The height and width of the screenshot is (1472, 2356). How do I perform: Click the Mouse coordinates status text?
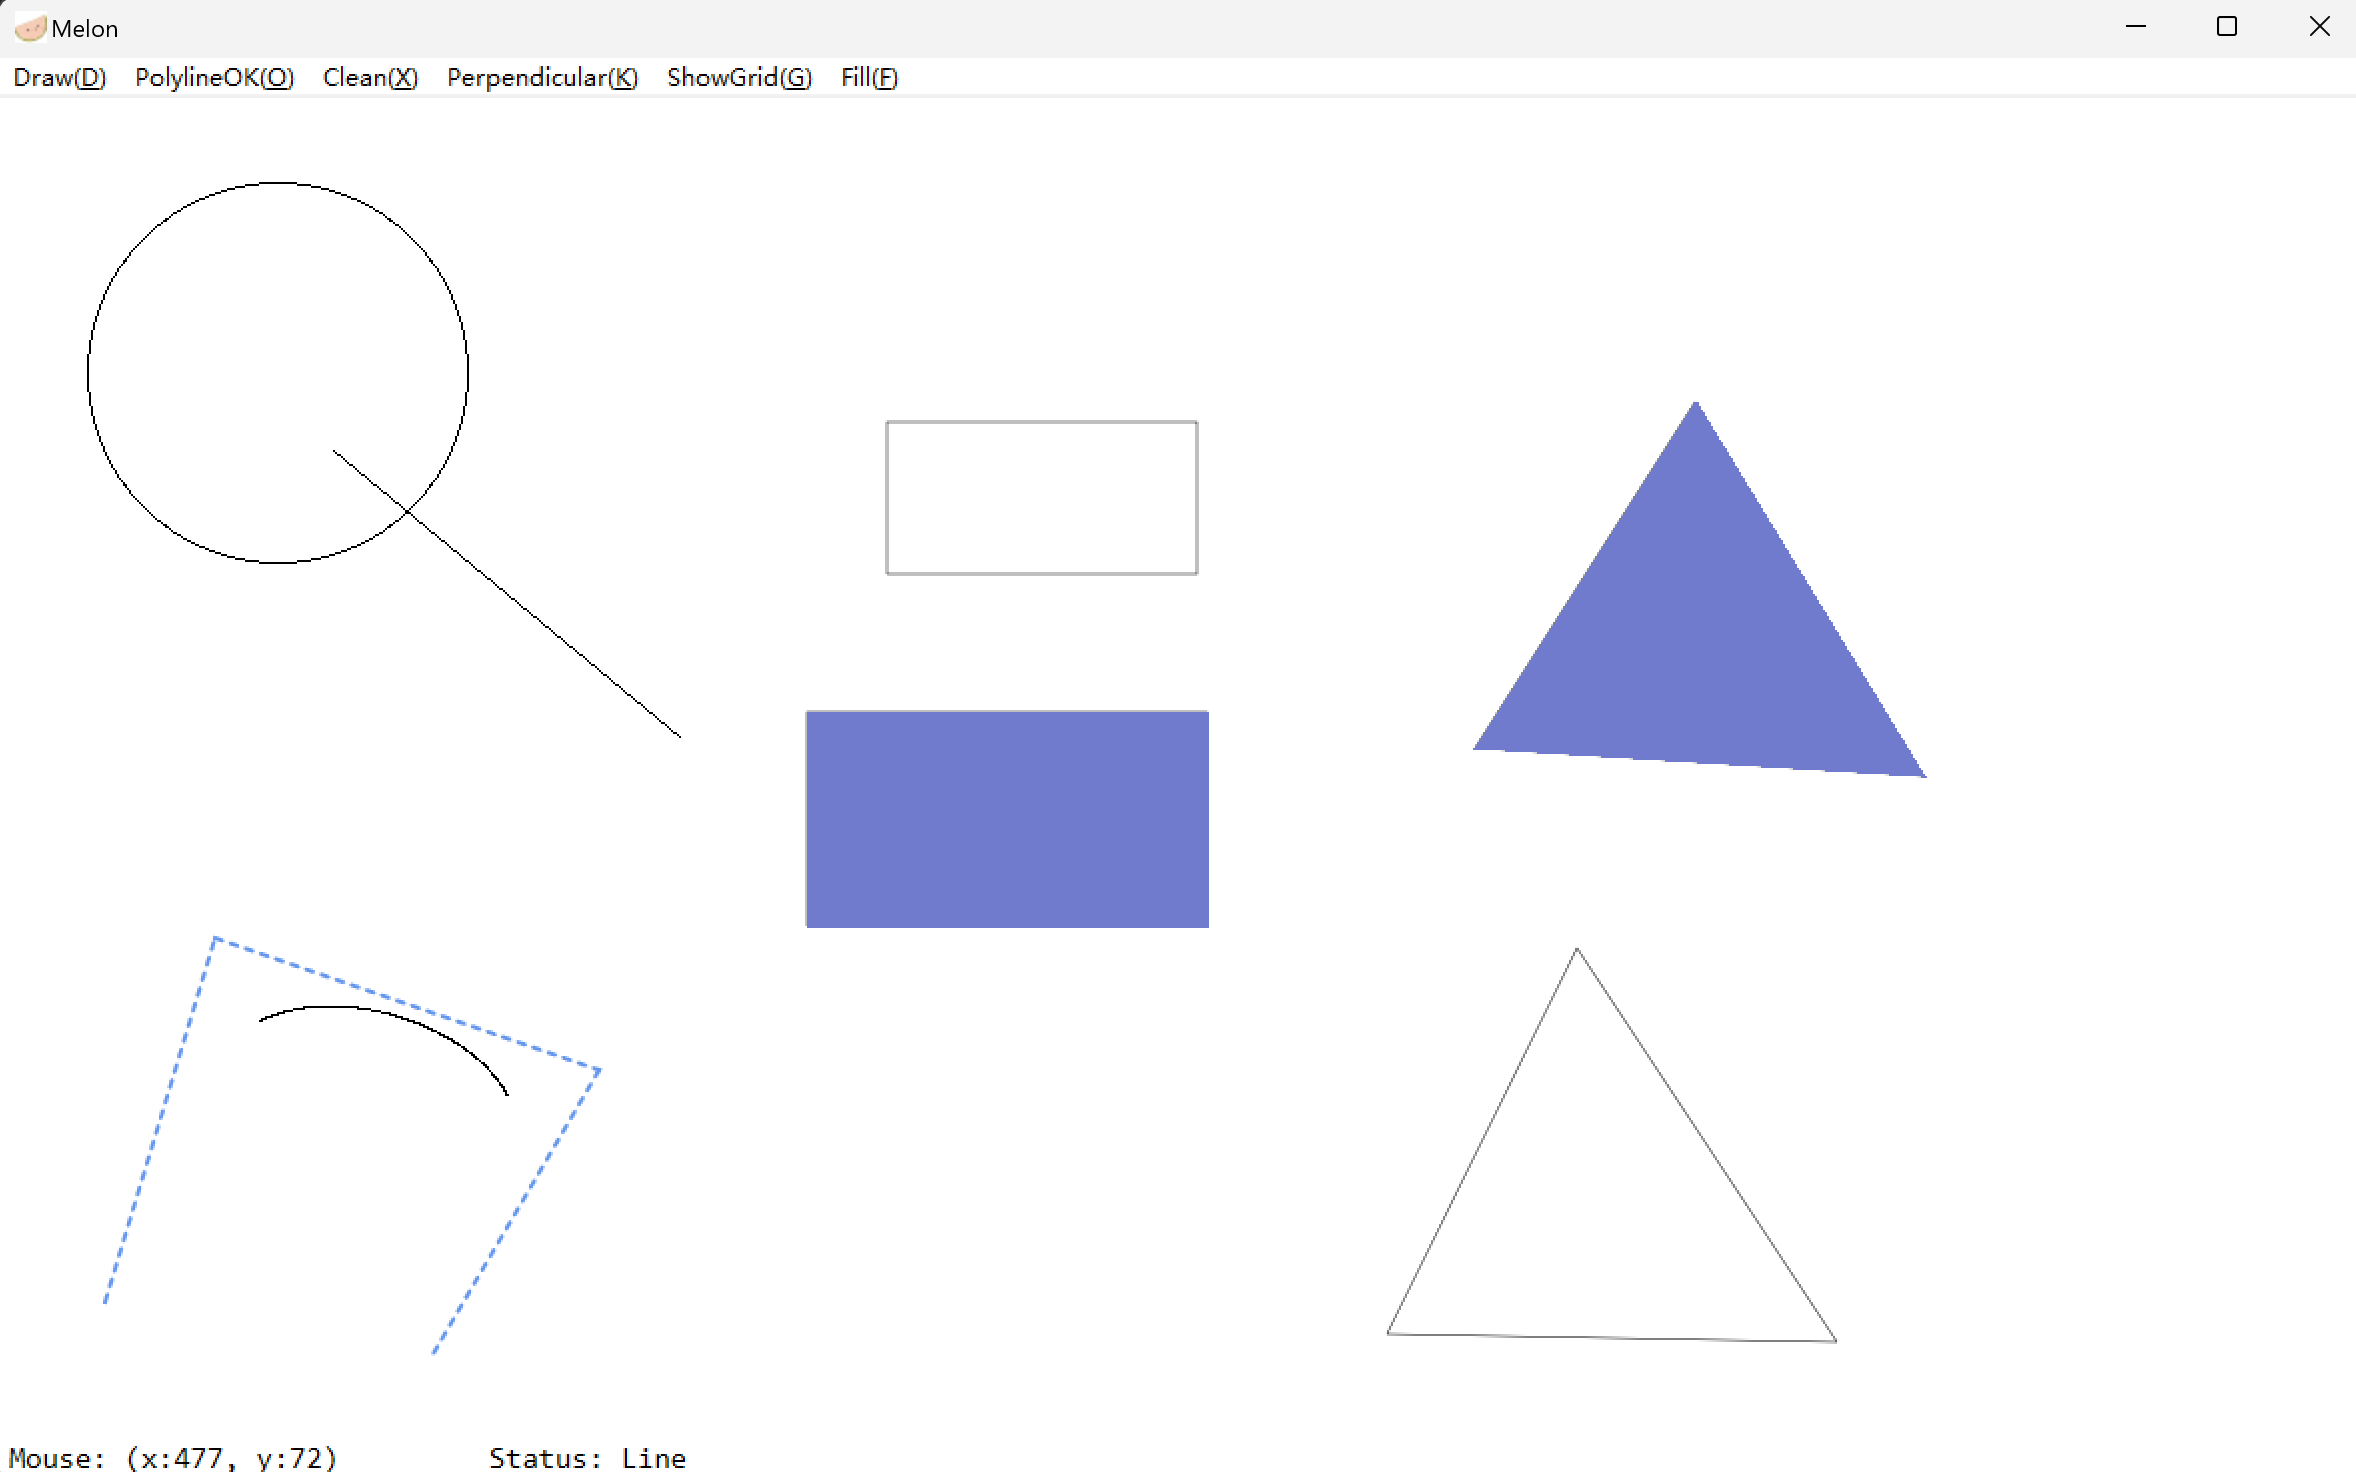coord(173,1457)
